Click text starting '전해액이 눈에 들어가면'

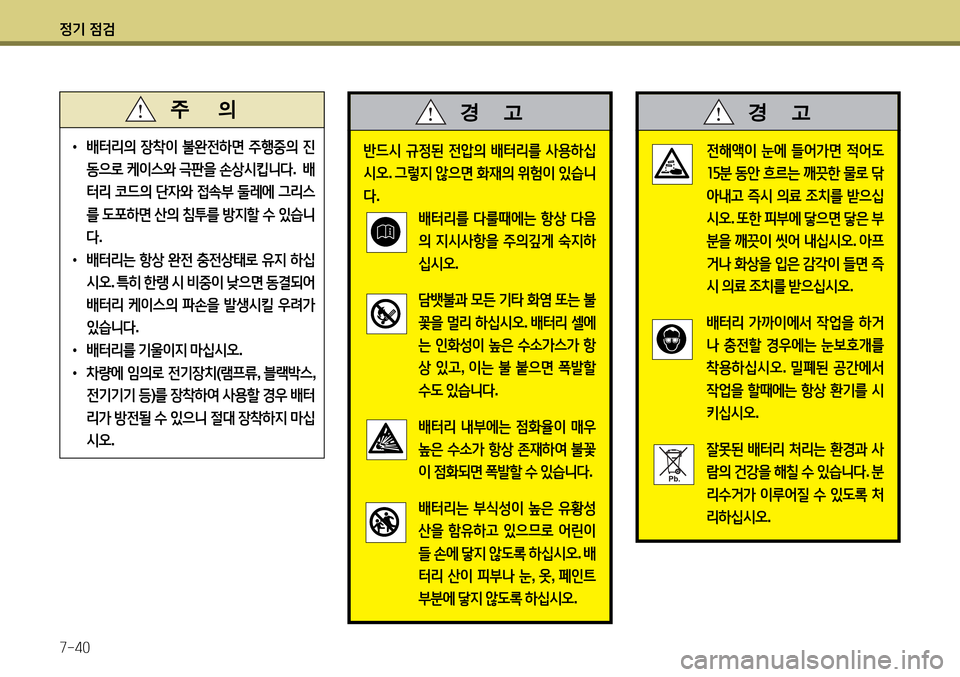coord(795,219)
